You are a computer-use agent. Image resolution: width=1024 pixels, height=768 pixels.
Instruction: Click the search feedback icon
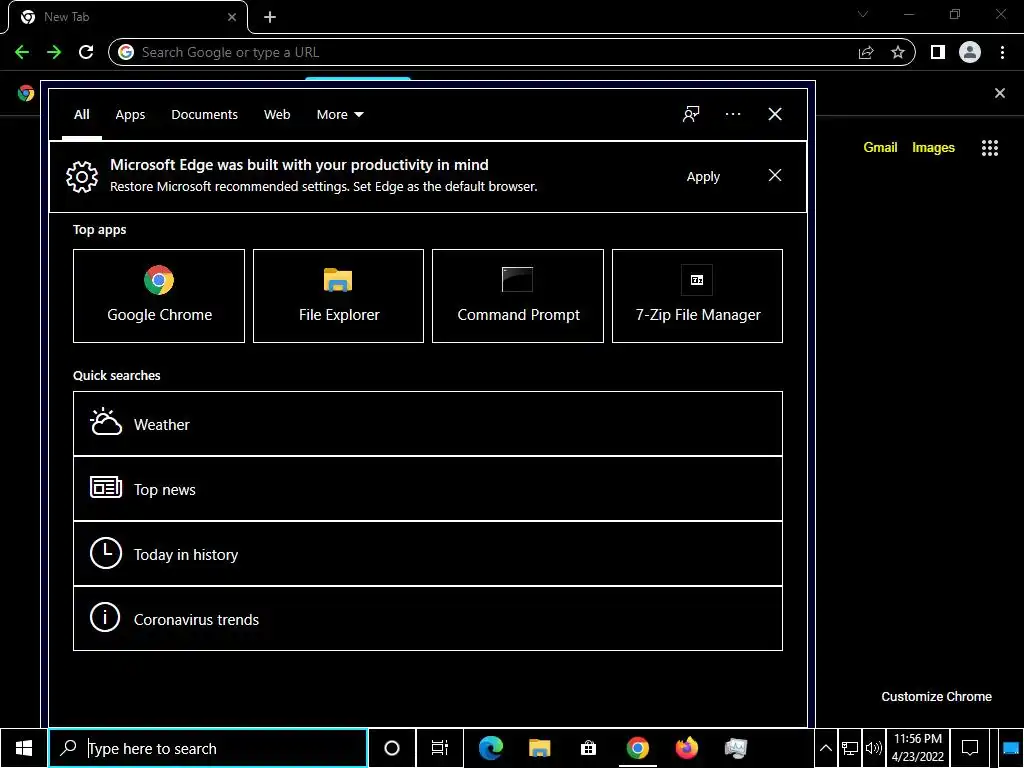coord(691,114)
